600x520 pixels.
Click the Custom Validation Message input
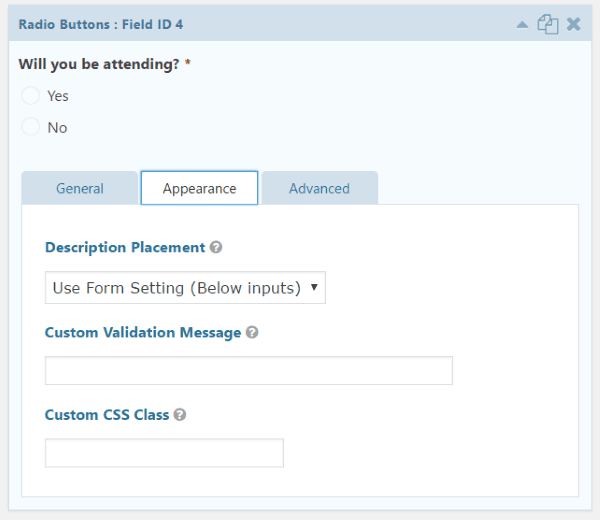(x=249, y=370)
